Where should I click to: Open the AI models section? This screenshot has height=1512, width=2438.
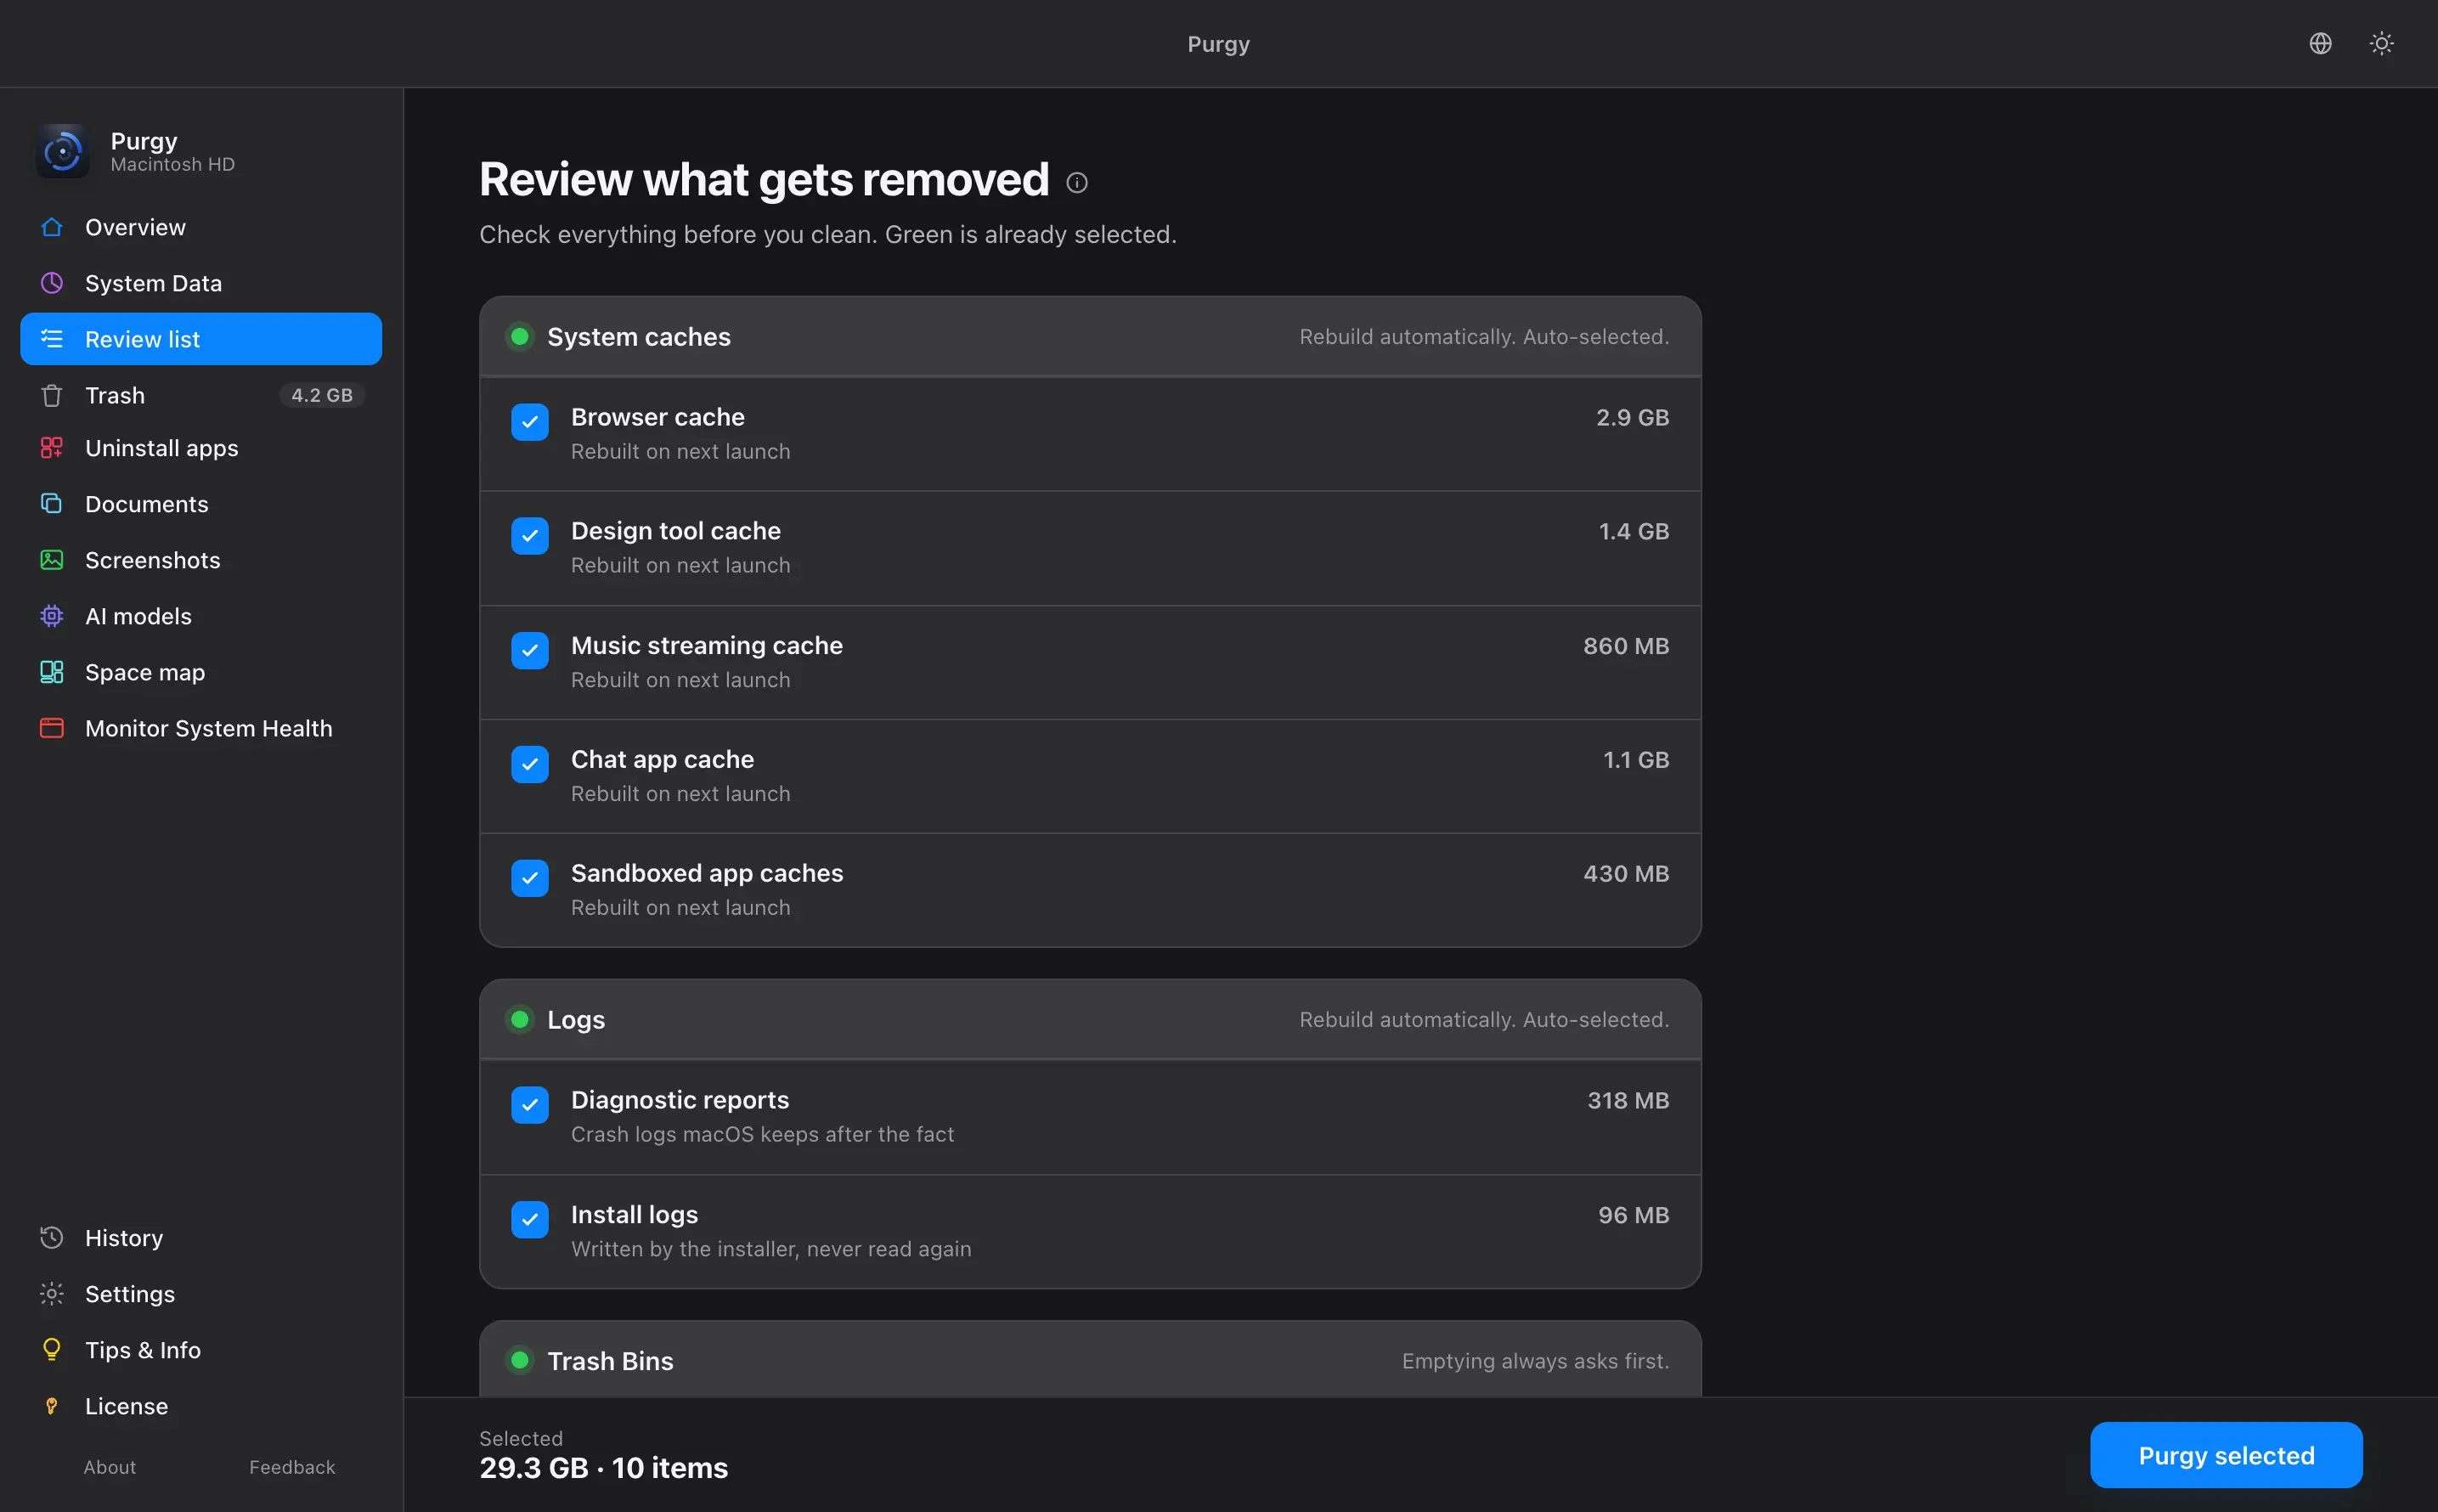201,616
